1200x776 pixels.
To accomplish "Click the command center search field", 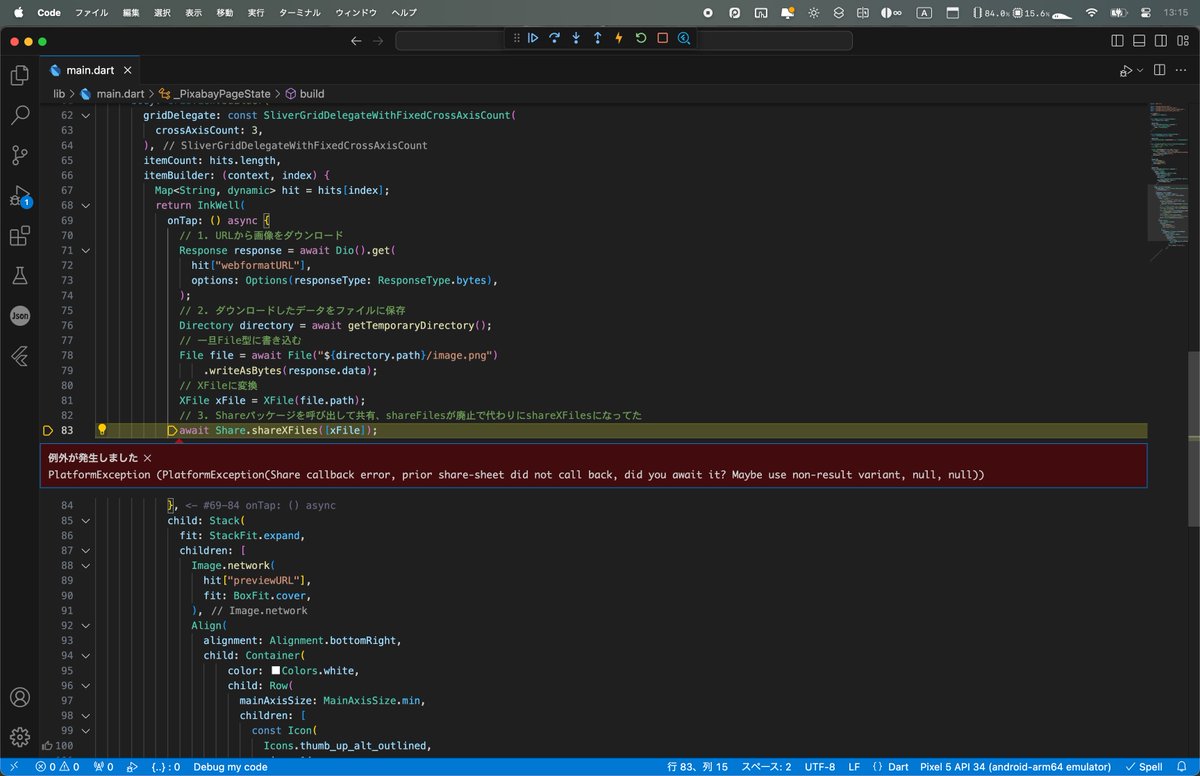I will [x=624, y=41].
